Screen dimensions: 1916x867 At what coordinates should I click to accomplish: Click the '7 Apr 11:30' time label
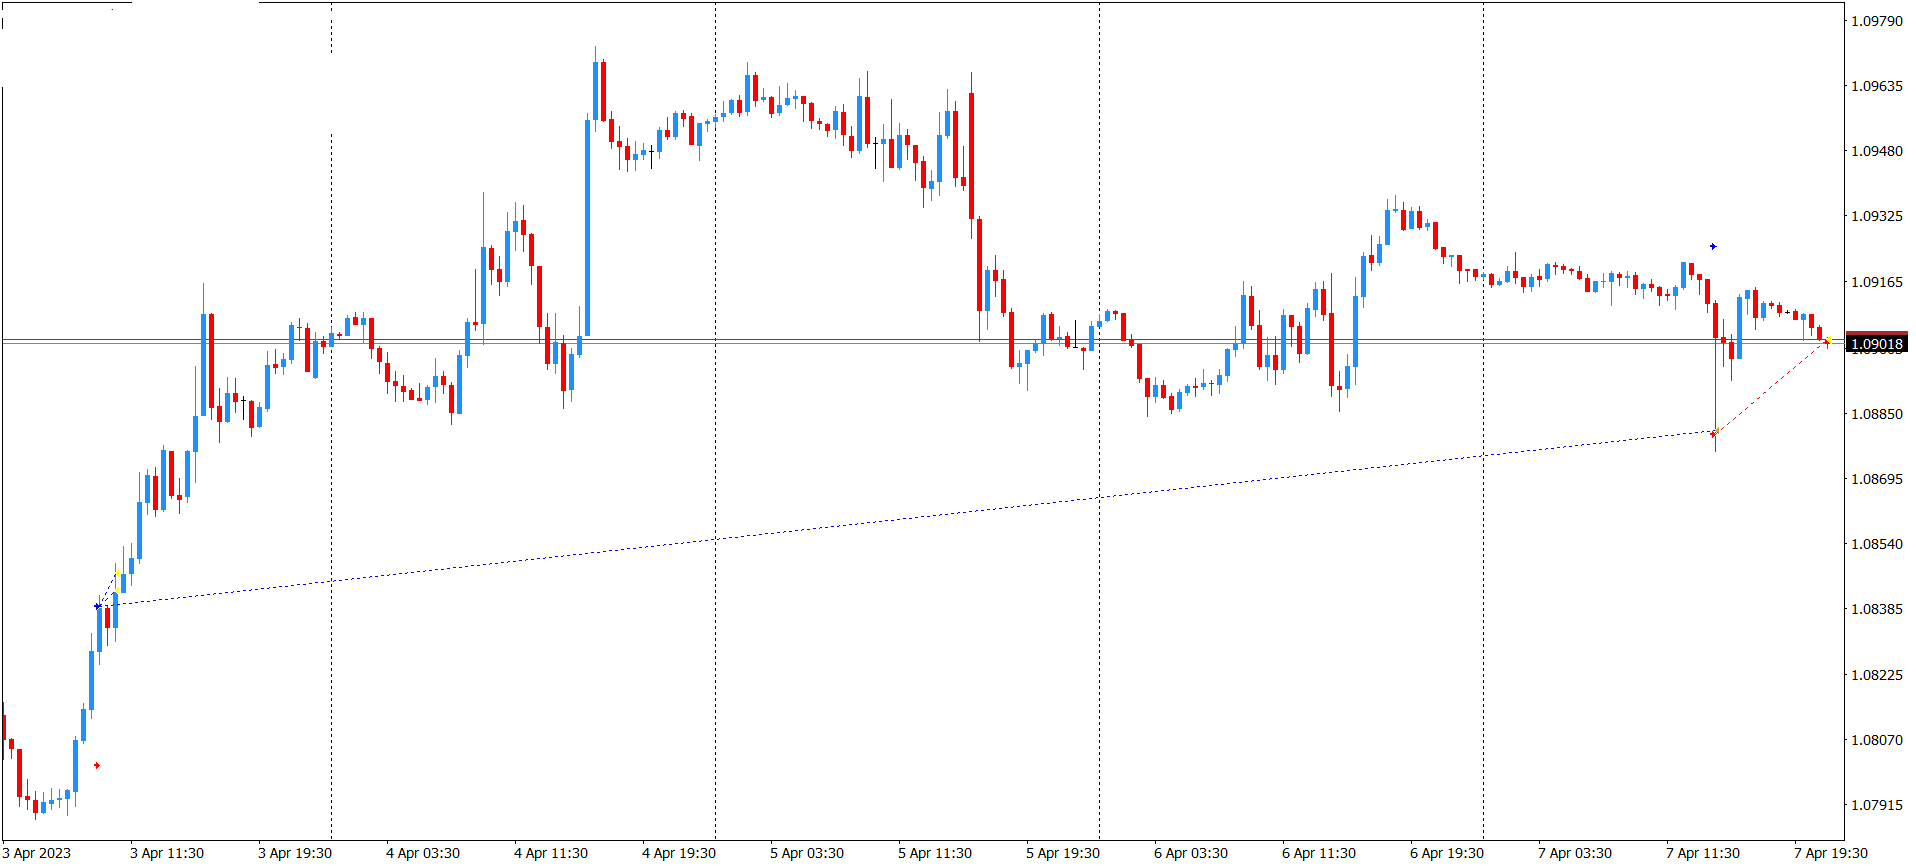(1703, 853)
